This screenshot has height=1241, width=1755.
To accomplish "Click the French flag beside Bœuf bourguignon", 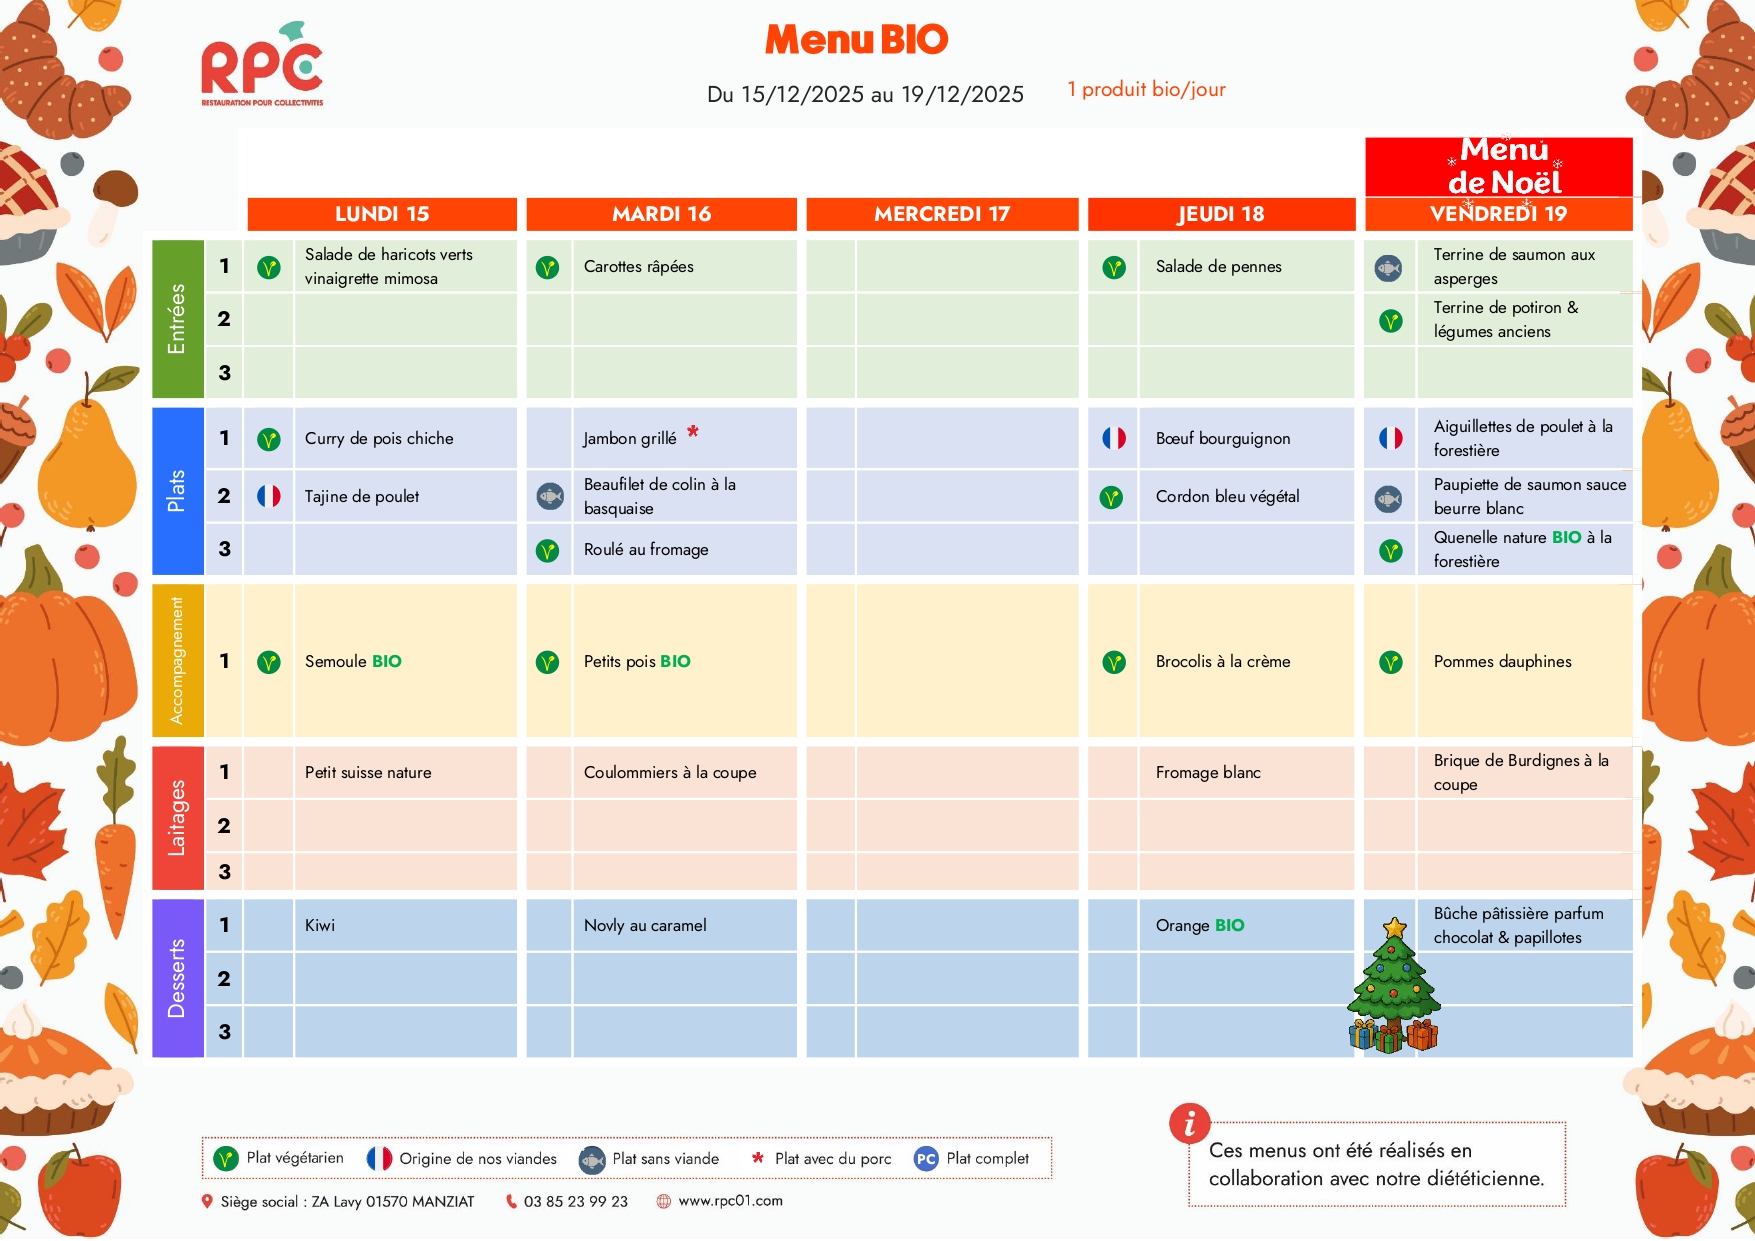I will [x=1113, y=438].
